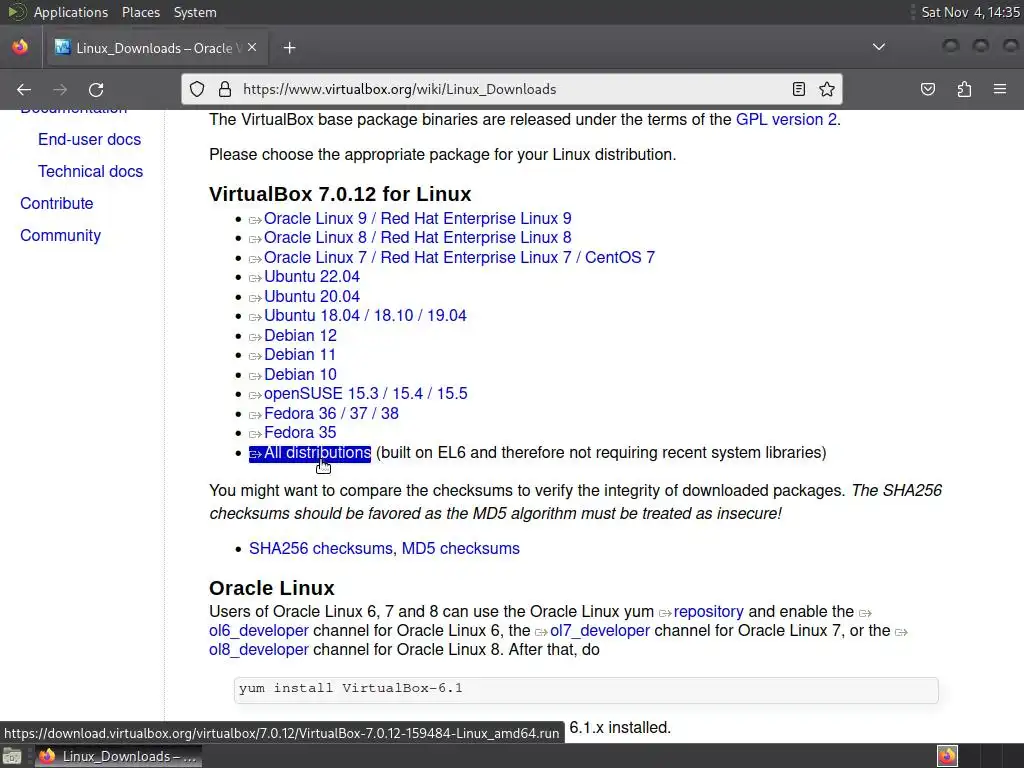The height and width of the screenshot is (768, 1024).
Task: Click the top-left system logo icon
Action: (x=16, y=12)
